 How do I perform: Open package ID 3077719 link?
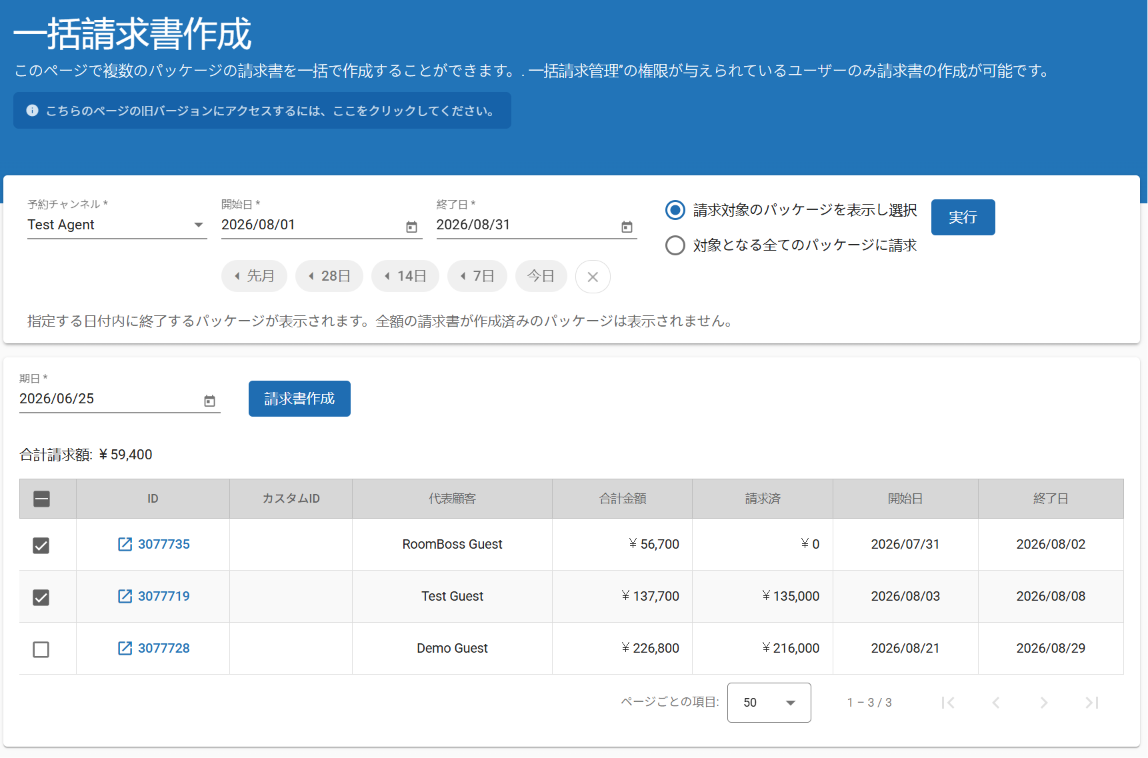(164, 596)
